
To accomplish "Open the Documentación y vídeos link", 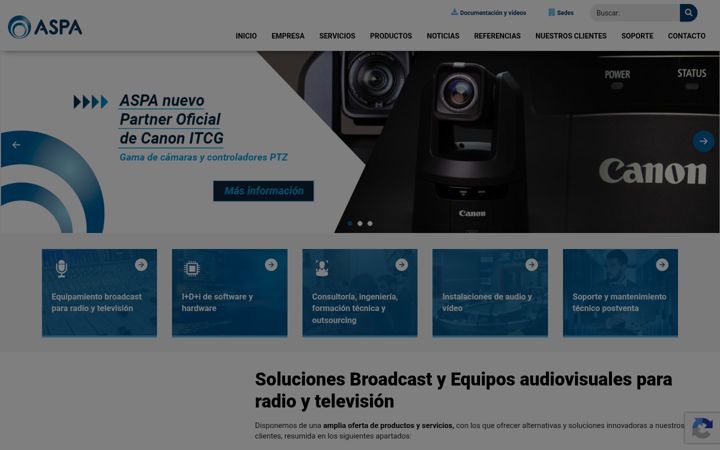I will pos(493,13).
